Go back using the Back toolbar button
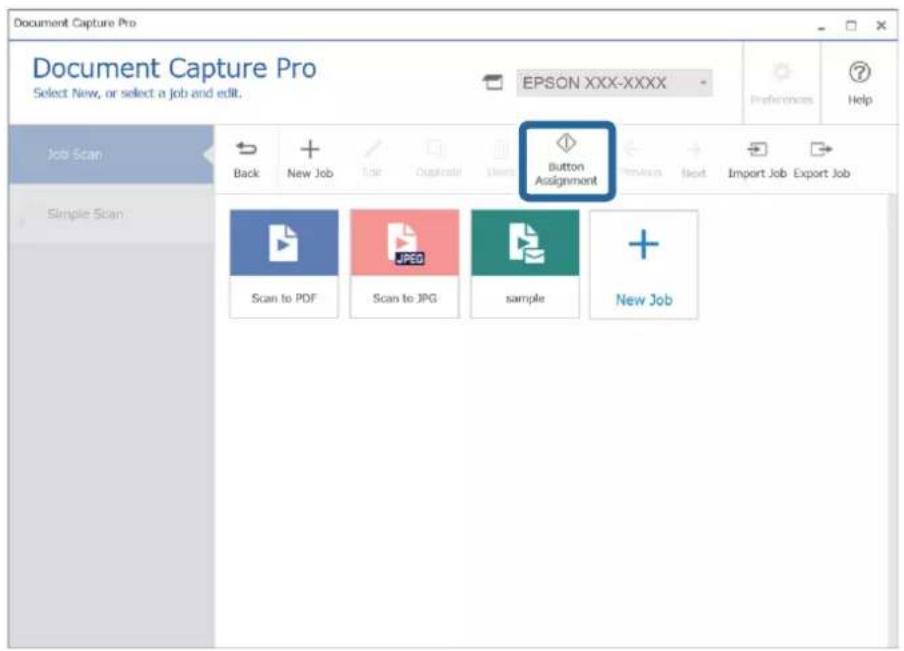Screen dimensions: 904x651 pos(246,159)
